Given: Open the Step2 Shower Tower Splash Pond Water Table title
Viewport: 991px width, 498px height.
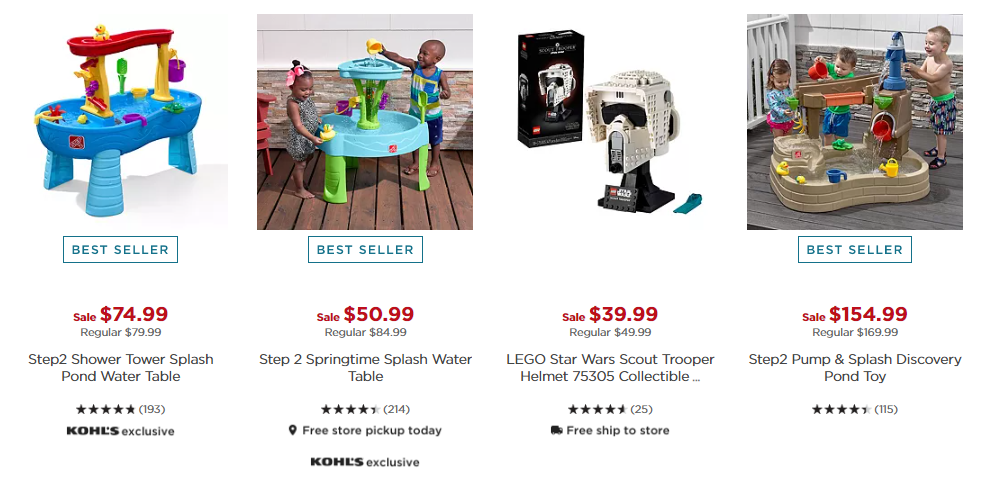Looking at the screenshot, I should click(121, 368).
